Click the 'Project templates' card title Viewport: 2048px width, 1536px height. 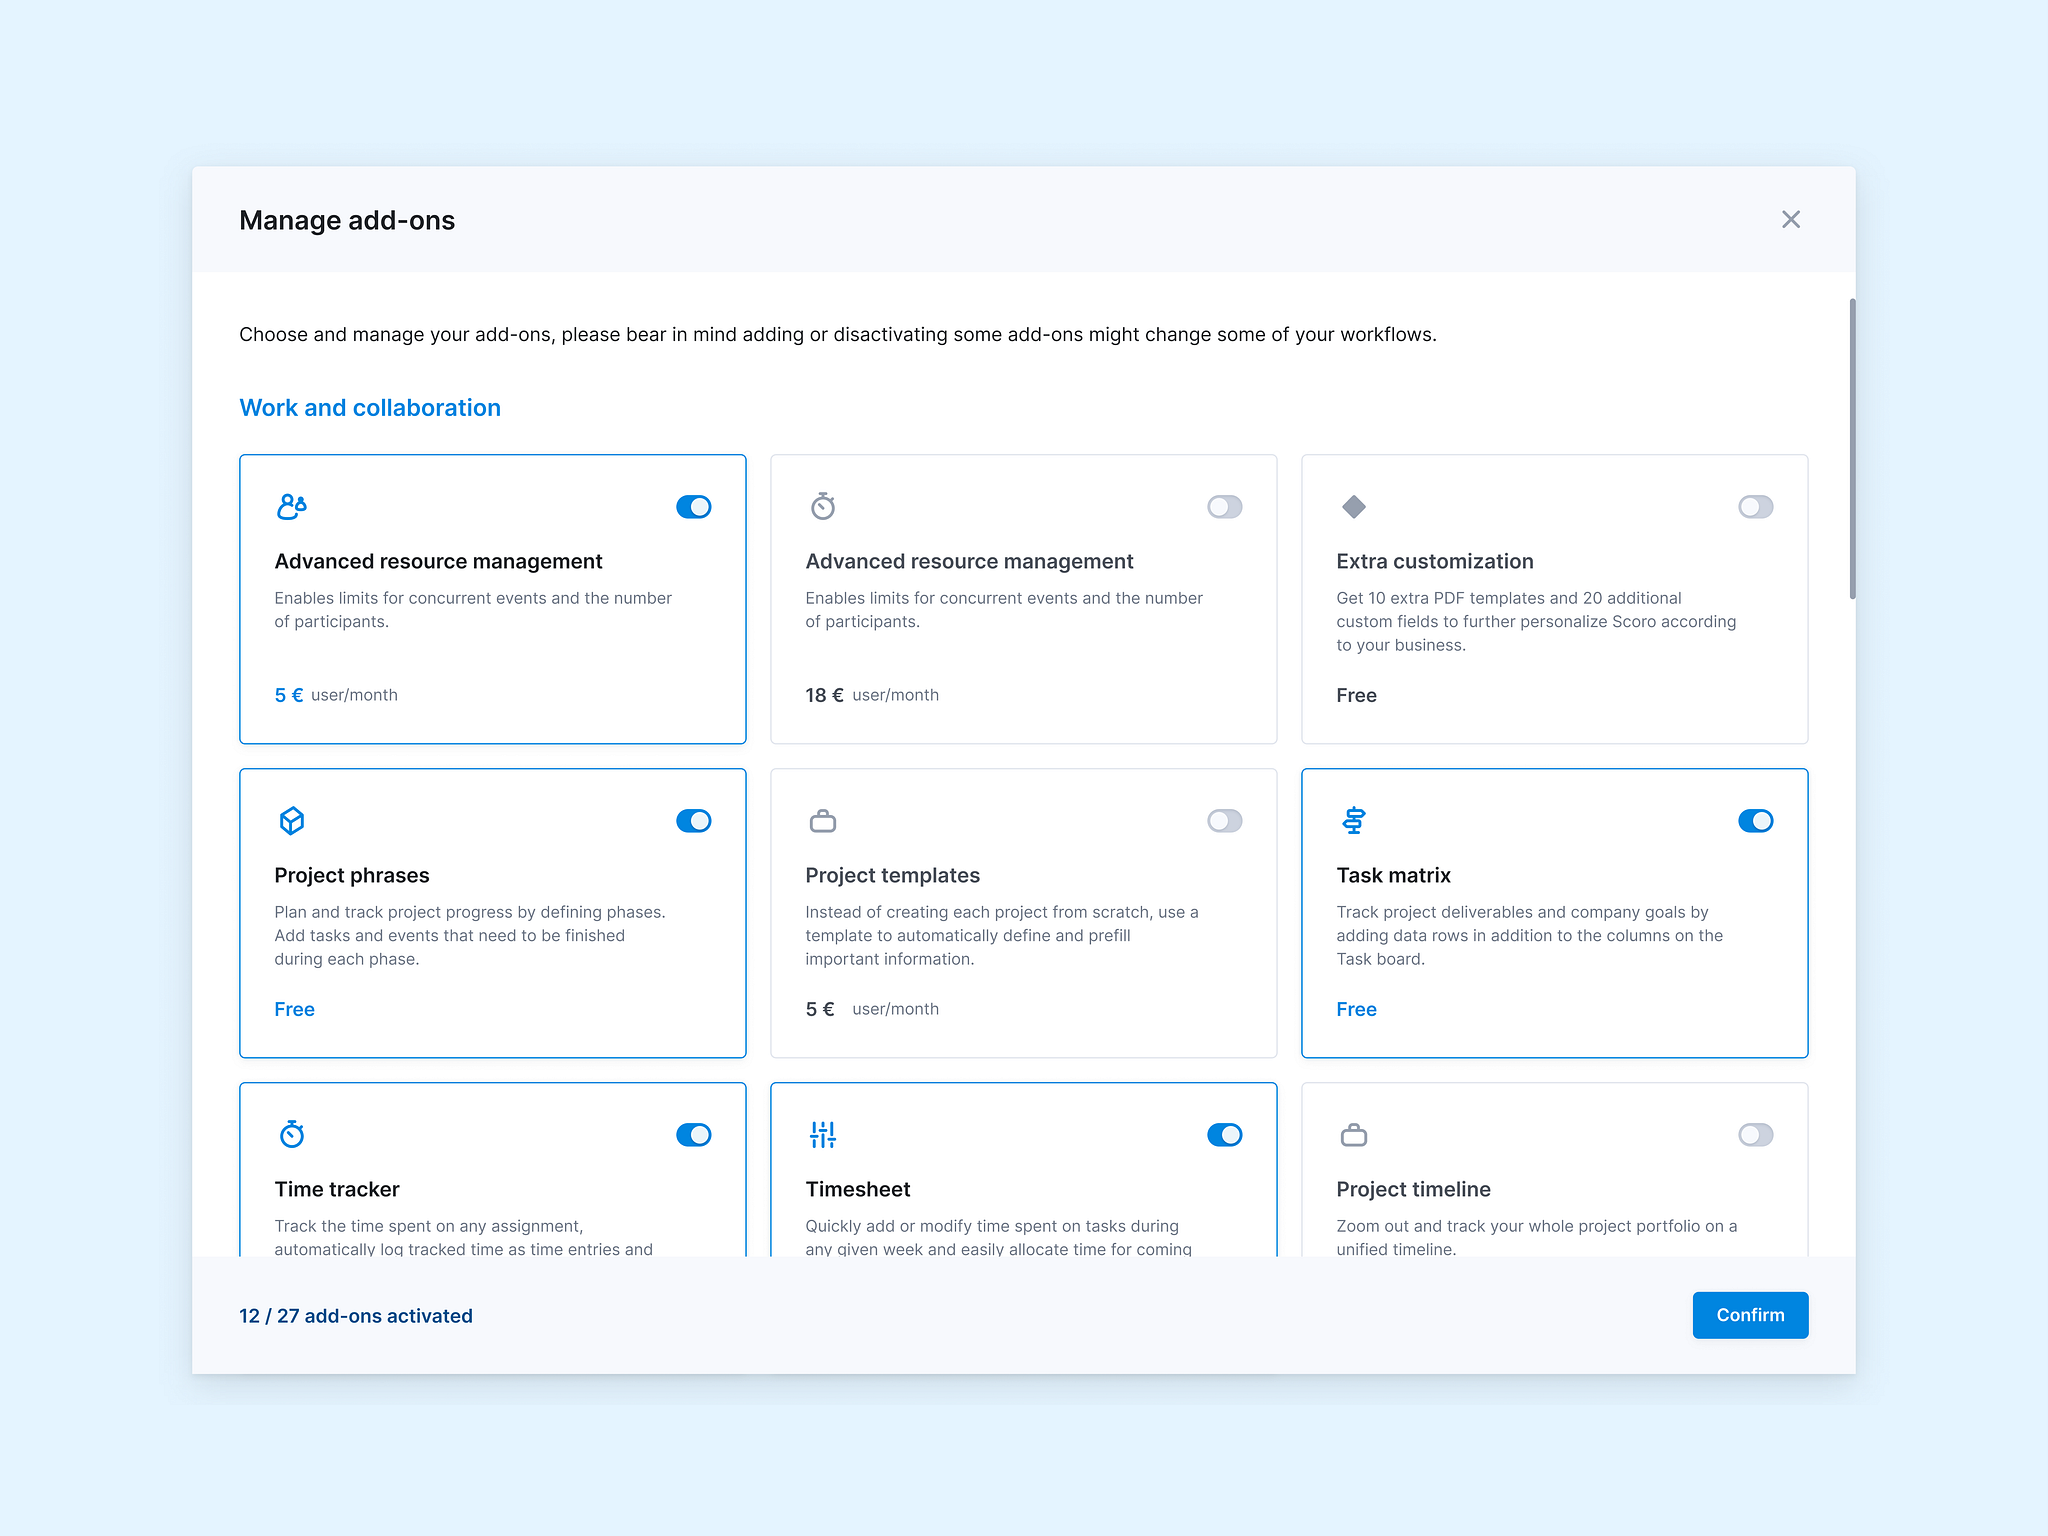coord(893,876)
